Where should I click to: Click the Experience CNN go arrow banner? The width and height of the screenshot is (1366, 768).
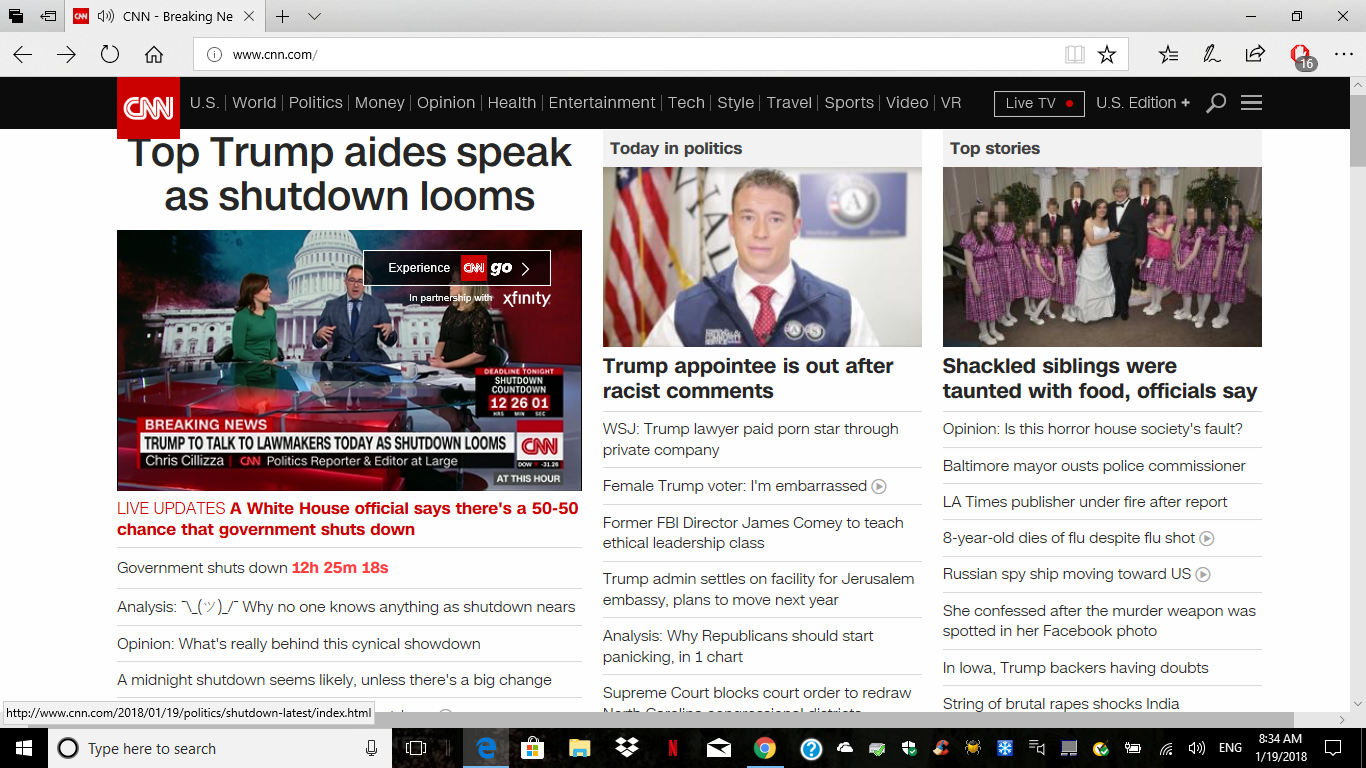(457, 268)
